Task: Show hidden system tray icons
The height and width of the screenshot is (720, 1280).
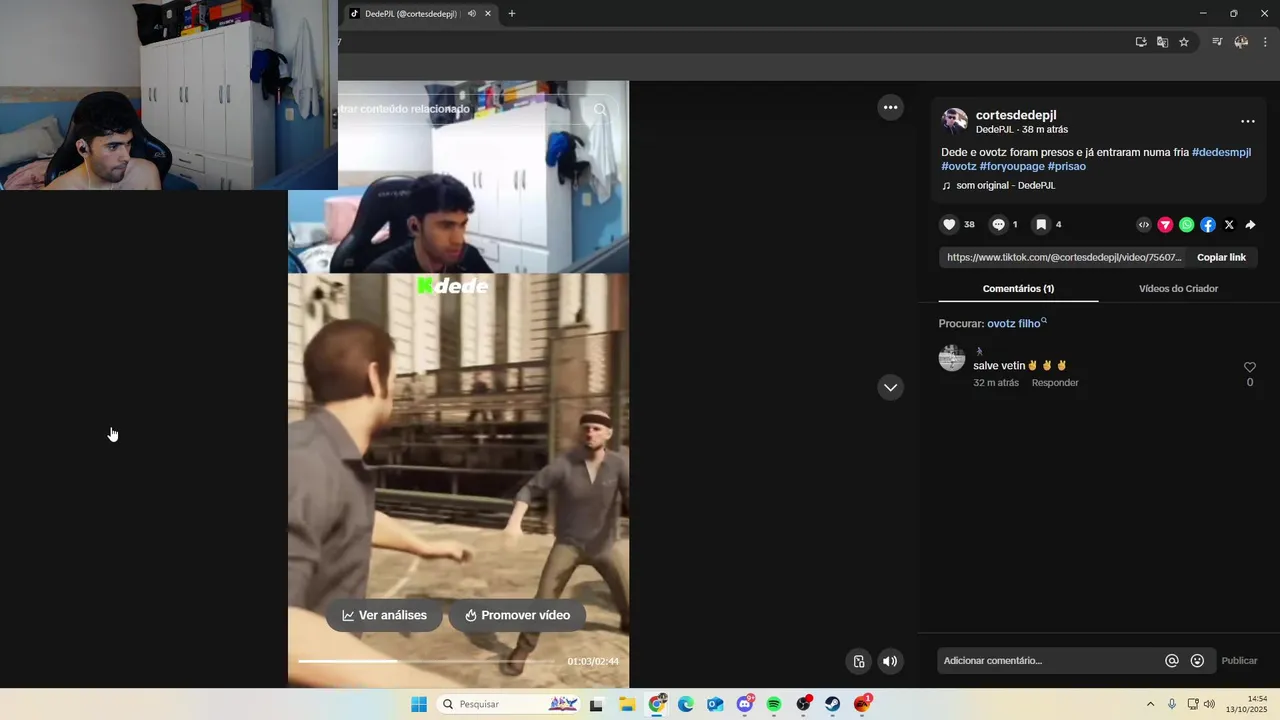Action: coord(1150,704)
